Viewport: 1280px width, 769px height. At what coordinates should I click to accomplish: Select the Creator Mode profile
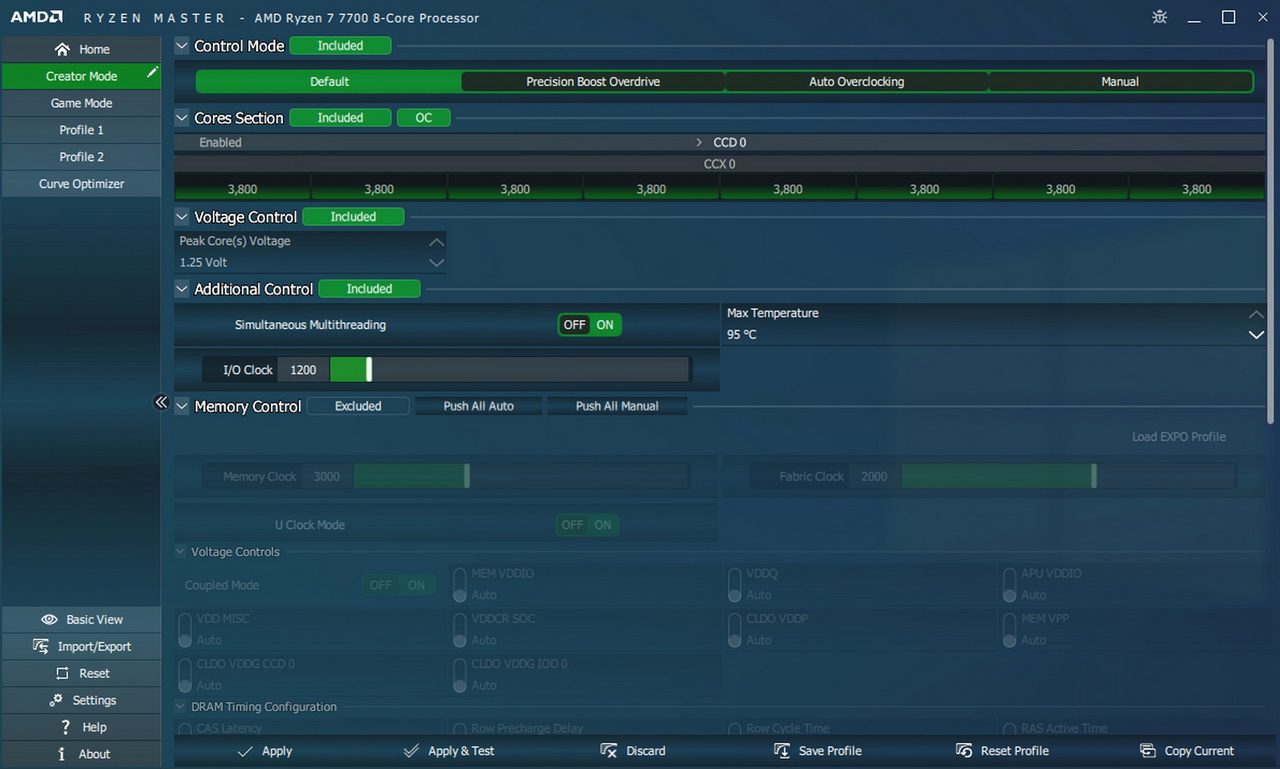[x=81, y=76]
